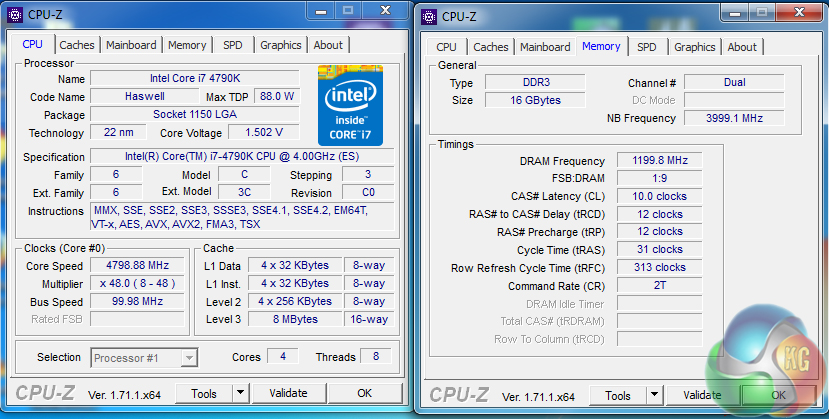Click Validate button in right CPU-Z window
829x419 pixels.
coord(702,395)
